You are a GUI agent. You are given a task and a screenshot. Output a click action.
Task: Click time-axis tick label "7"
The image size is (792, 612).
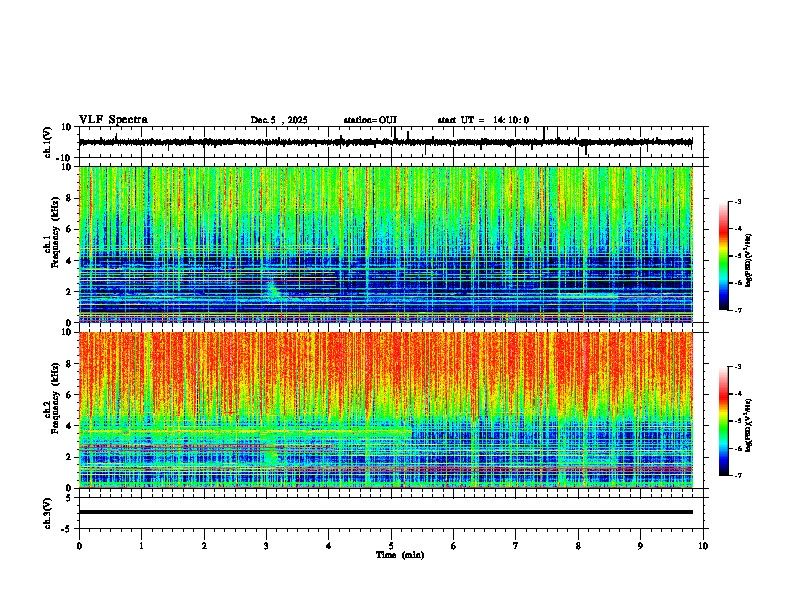(x=516, y=546)
